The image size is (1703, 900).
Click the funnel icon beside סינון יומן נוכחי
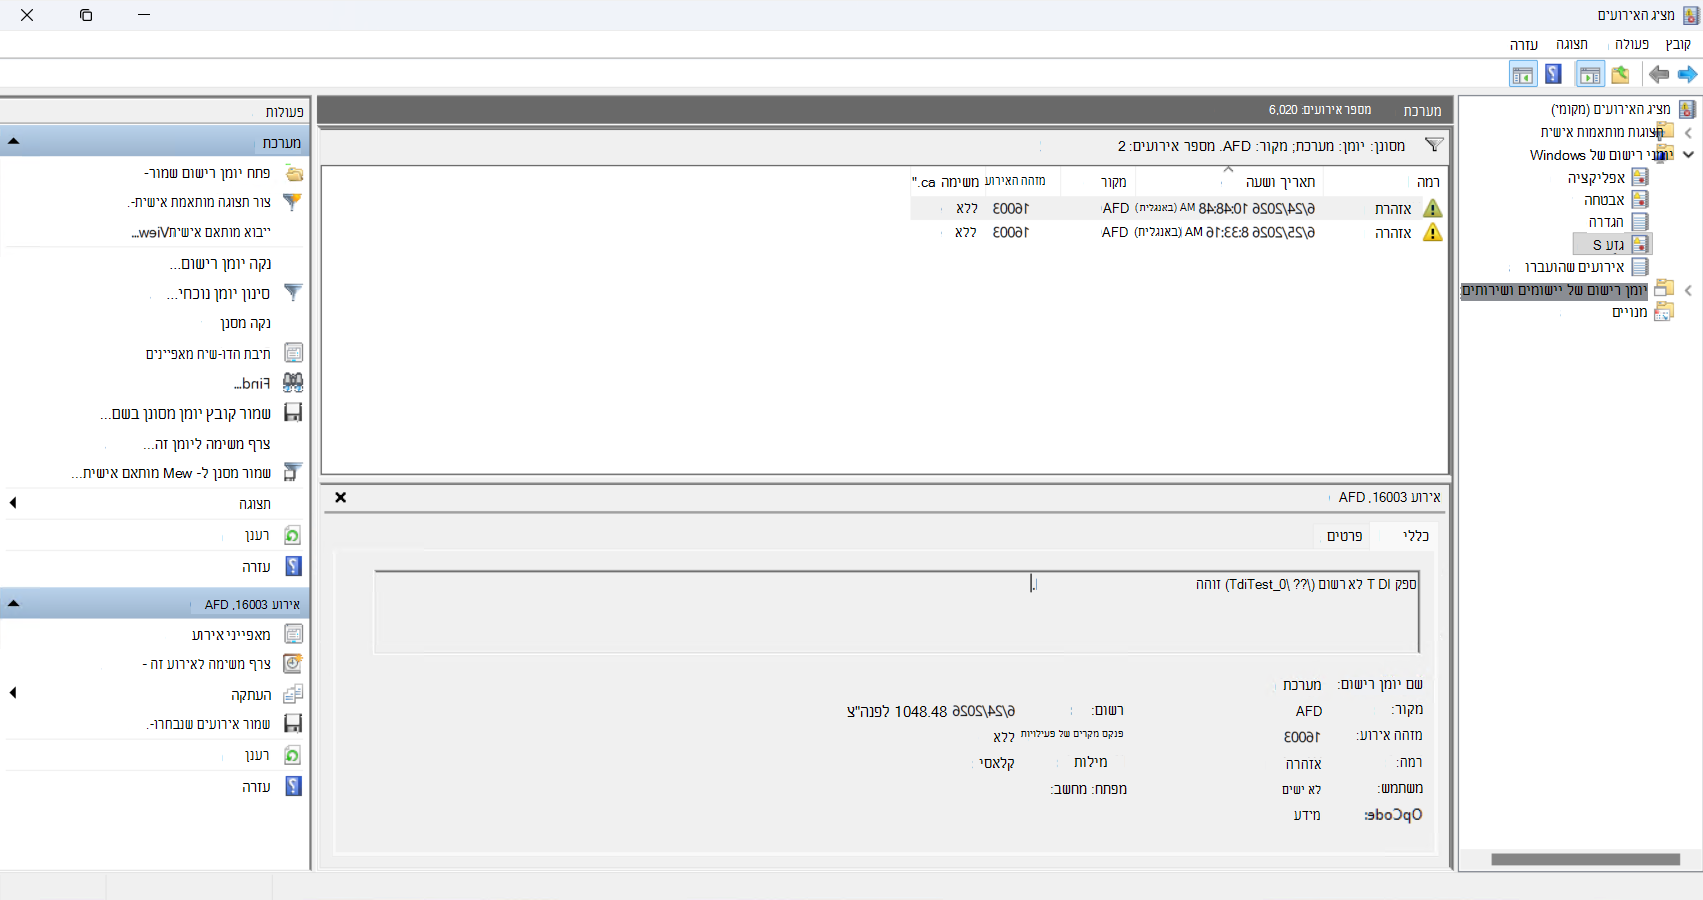tap(293, 293)
